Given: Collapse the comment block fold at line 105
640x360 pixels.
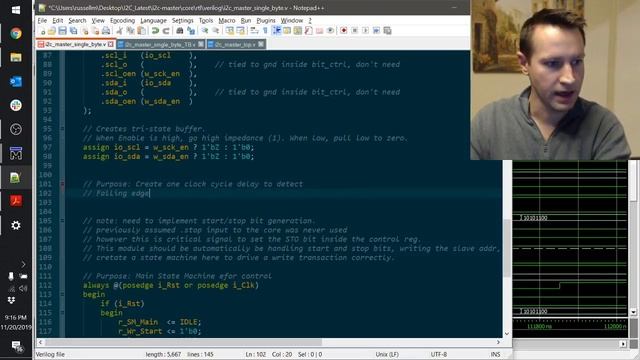Looking at the screenshot, I should [x=62, y=221].
